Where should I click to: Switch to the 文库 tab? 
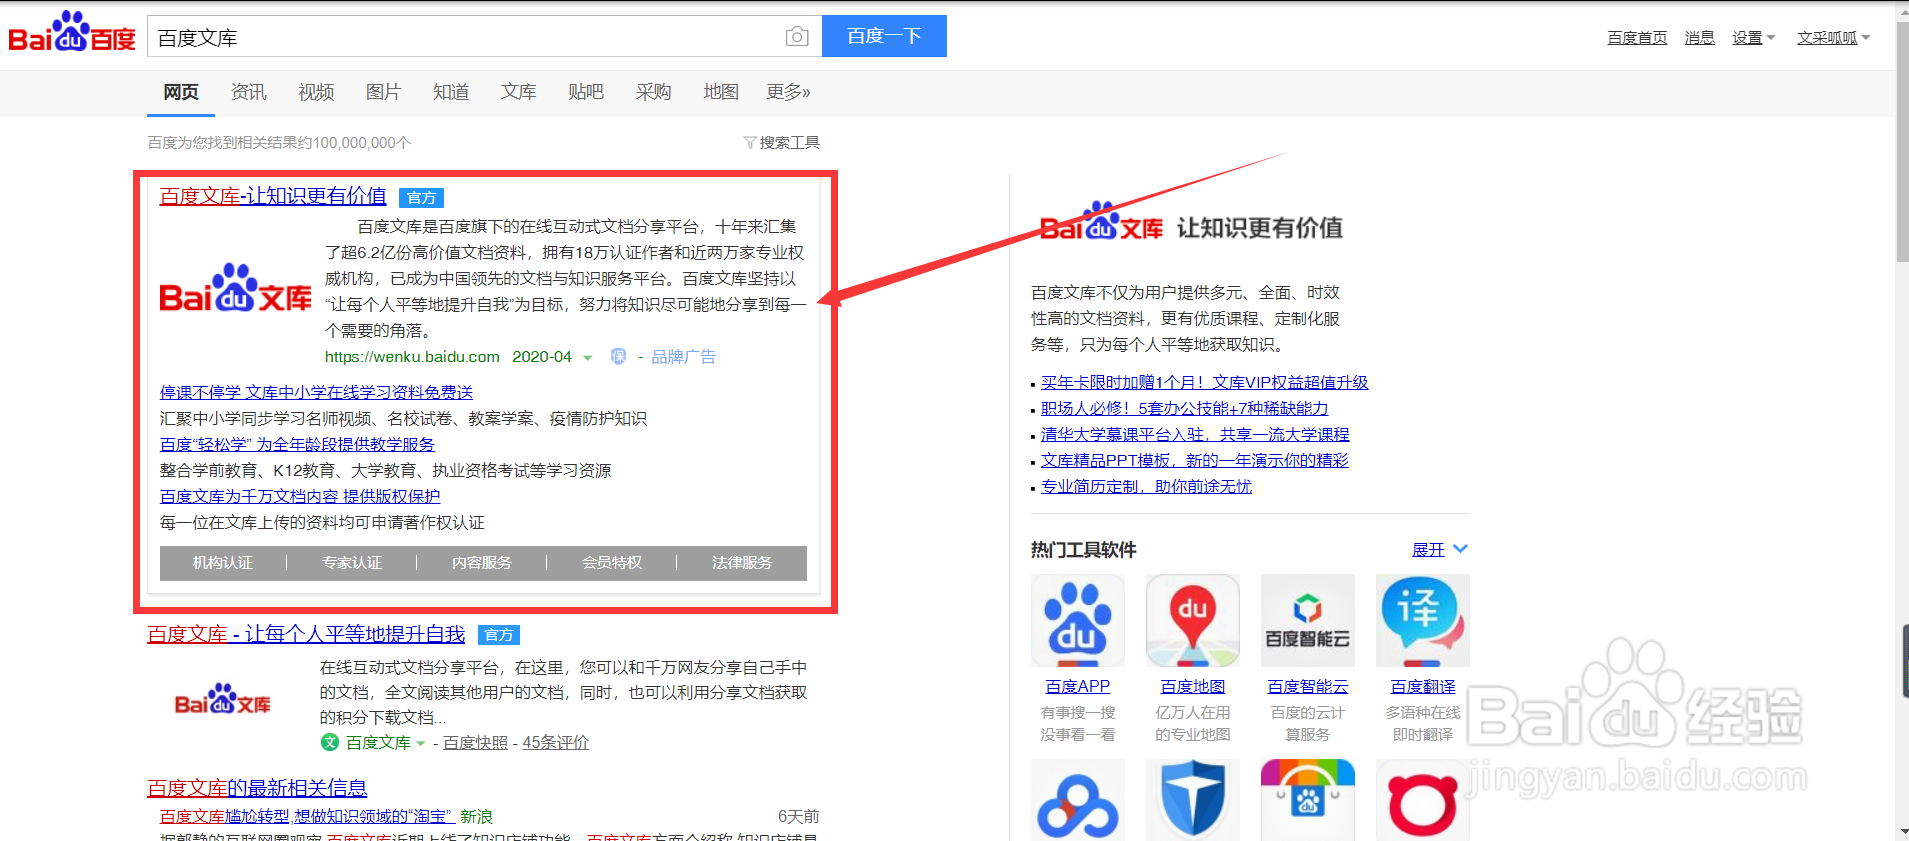[x=518, y=92]
